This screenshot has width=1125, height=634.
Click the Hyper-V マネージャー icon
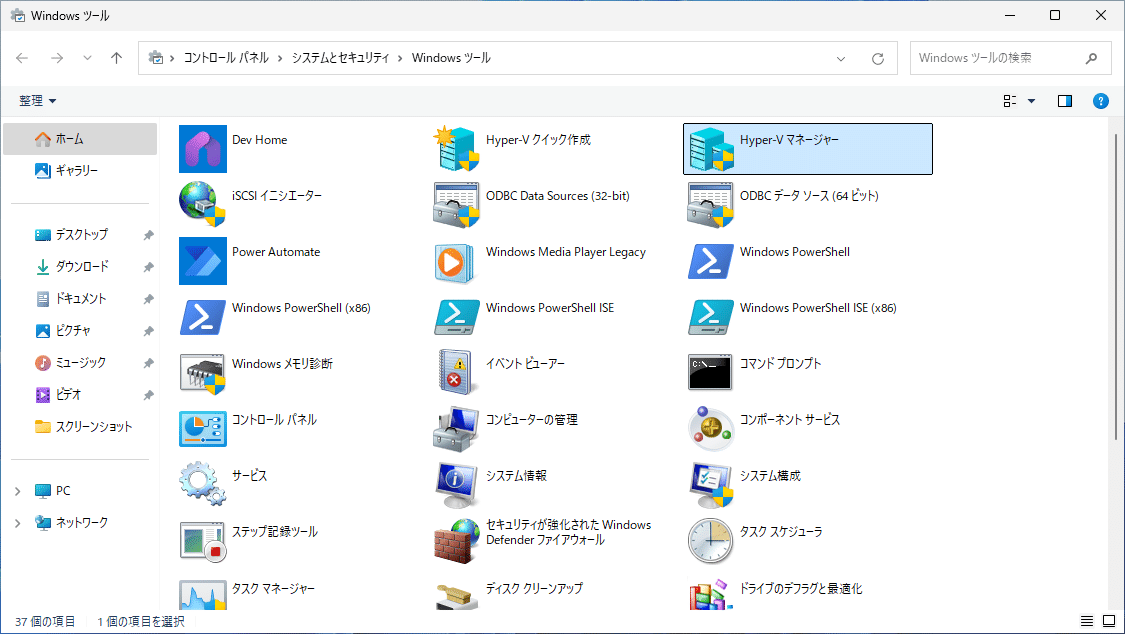pos(710,148)
